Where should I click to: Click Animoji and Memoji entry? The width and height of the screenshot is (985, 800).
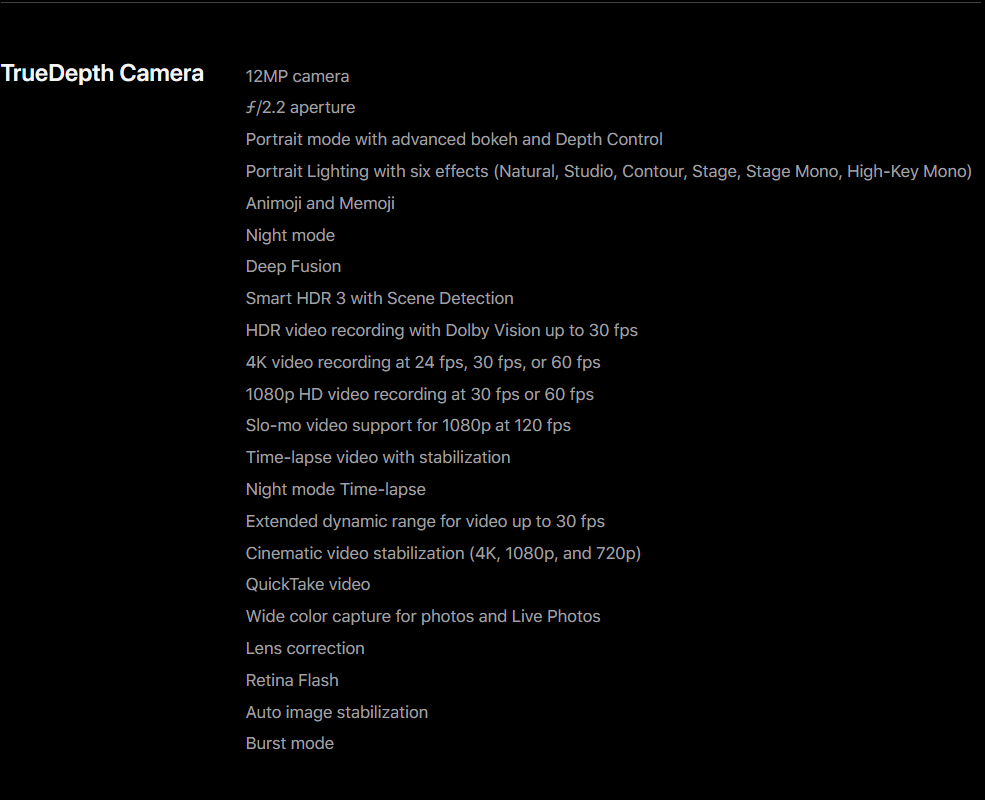coord(320,203)
